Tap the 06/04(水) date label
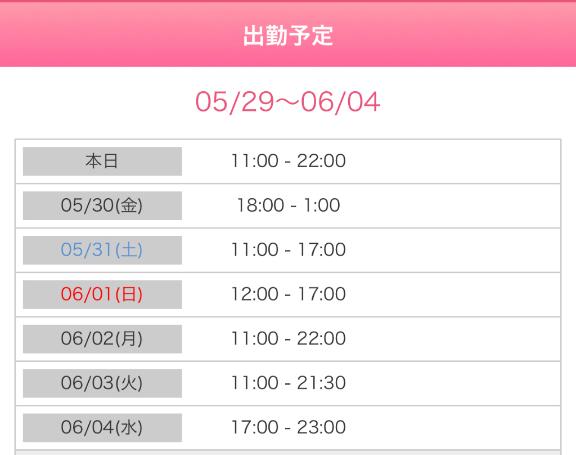Viewport: 576px width, 455px height. click(x=102, y=427)
